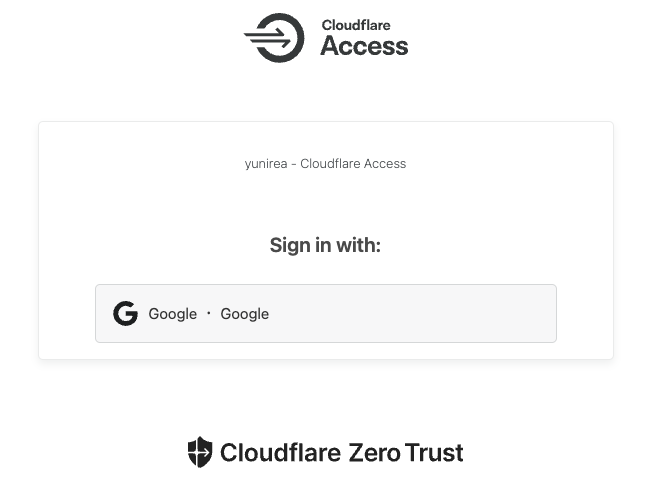Viewport: 650px width, 495px height.
Task: Click the "yunirea - Cloudflare Access" text
Action: coord(325,164)
